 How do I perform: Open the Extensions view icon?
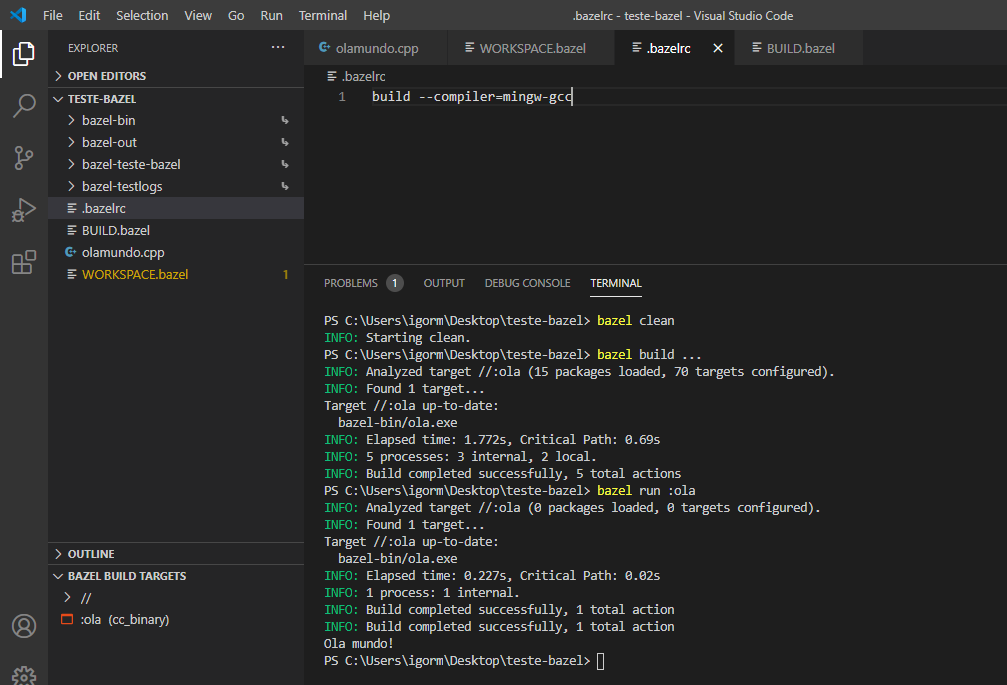coord(24,262)
